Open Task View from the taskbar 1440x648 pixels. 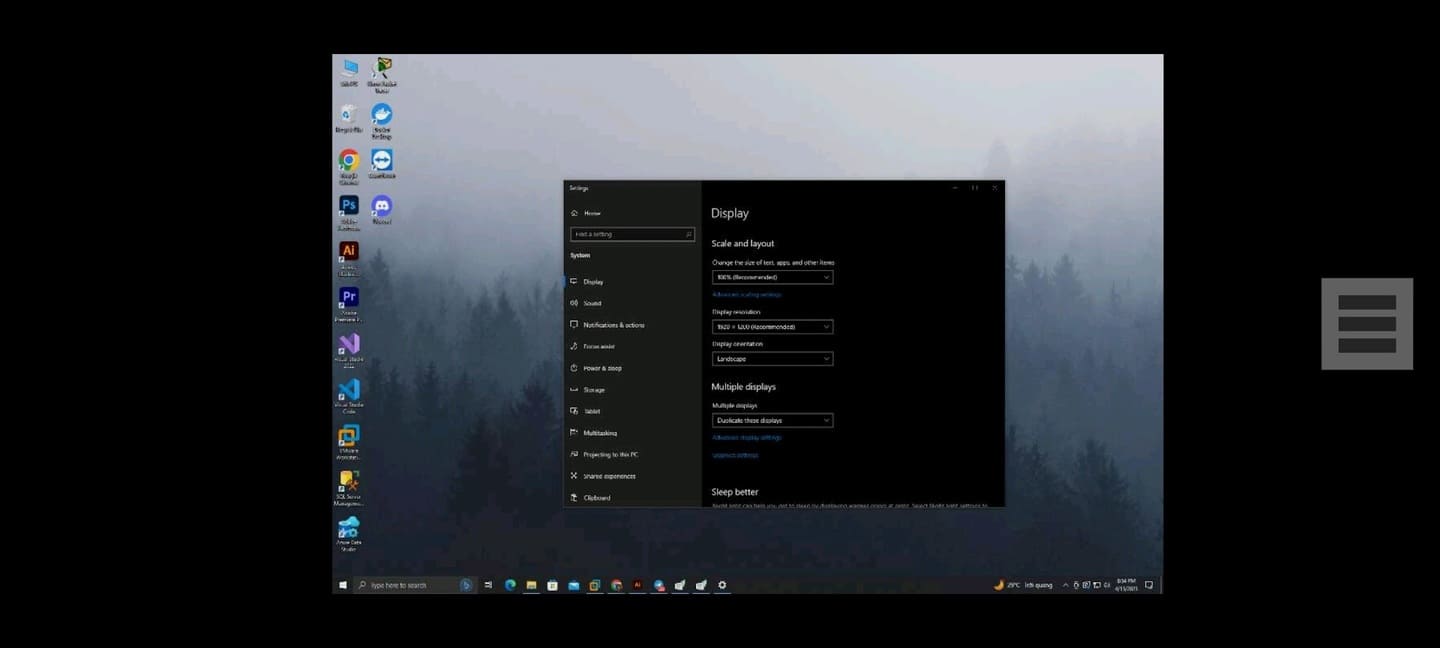coord(488,585)
